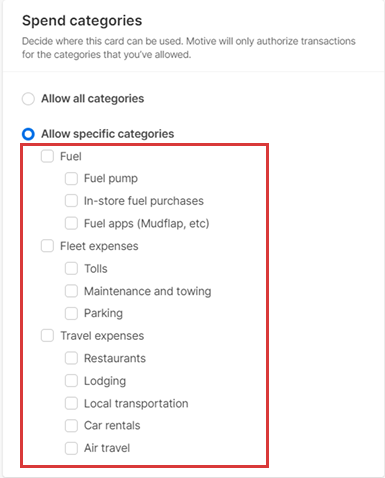Toggle the Travel expenses checkbox
385x478 pixels.
click(47, 336)
